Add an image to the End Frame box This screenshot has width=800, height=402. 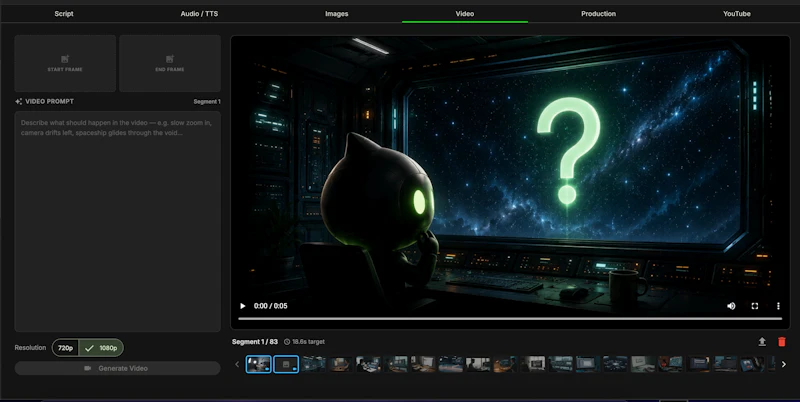tap(170, 63)
